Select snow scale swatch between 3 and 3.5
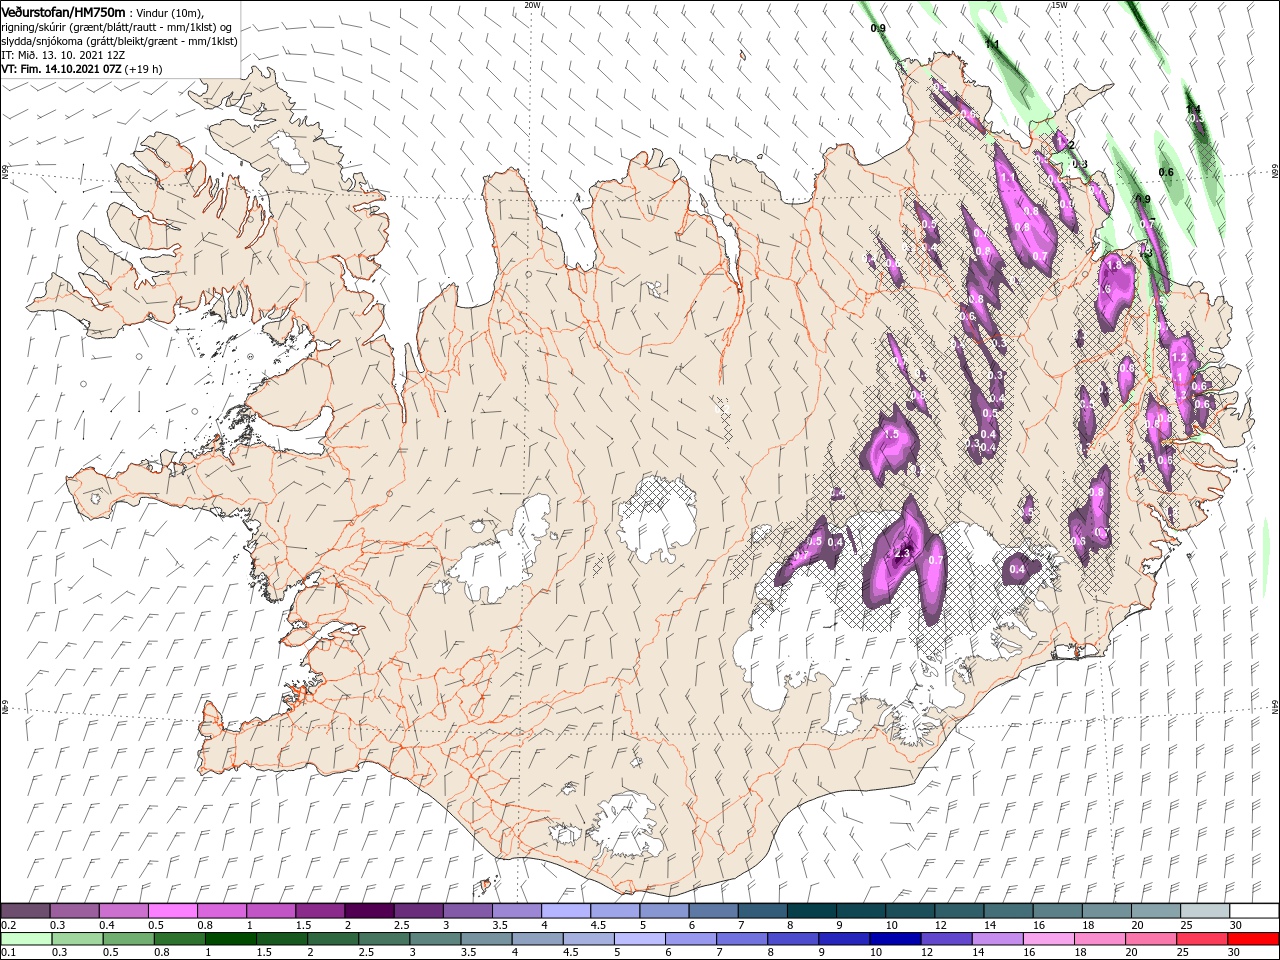1280x960 pixels. point(467,911)
